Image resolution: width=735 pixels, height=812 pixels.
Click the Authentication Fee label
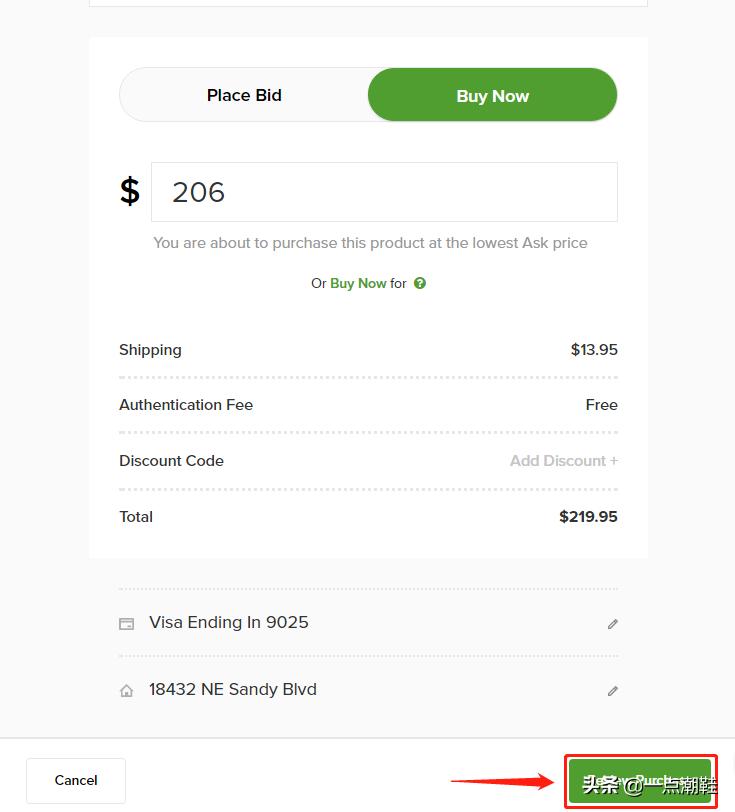coord(186,405)
